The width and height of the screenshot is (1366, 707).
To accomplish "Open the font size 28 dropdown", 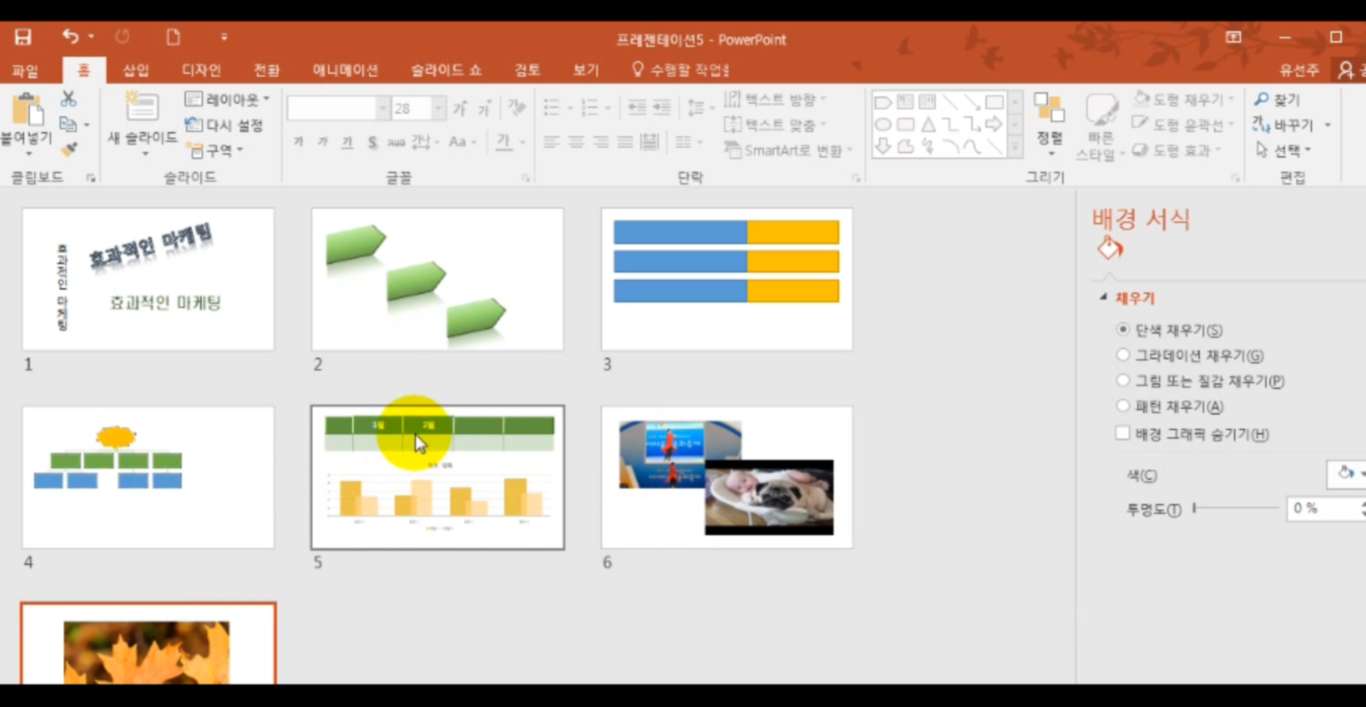I will click(439, 108).
